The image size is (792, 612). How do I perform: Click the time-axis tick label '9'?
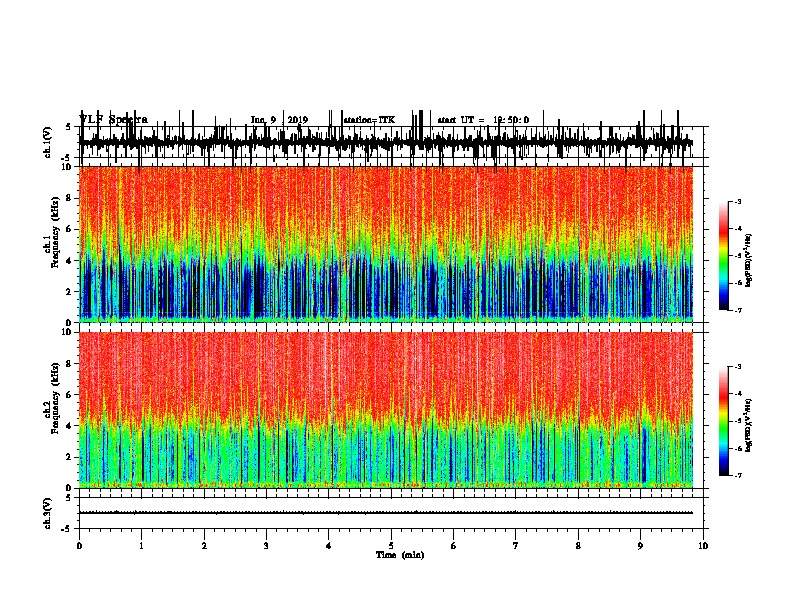[x=640, y=546]
